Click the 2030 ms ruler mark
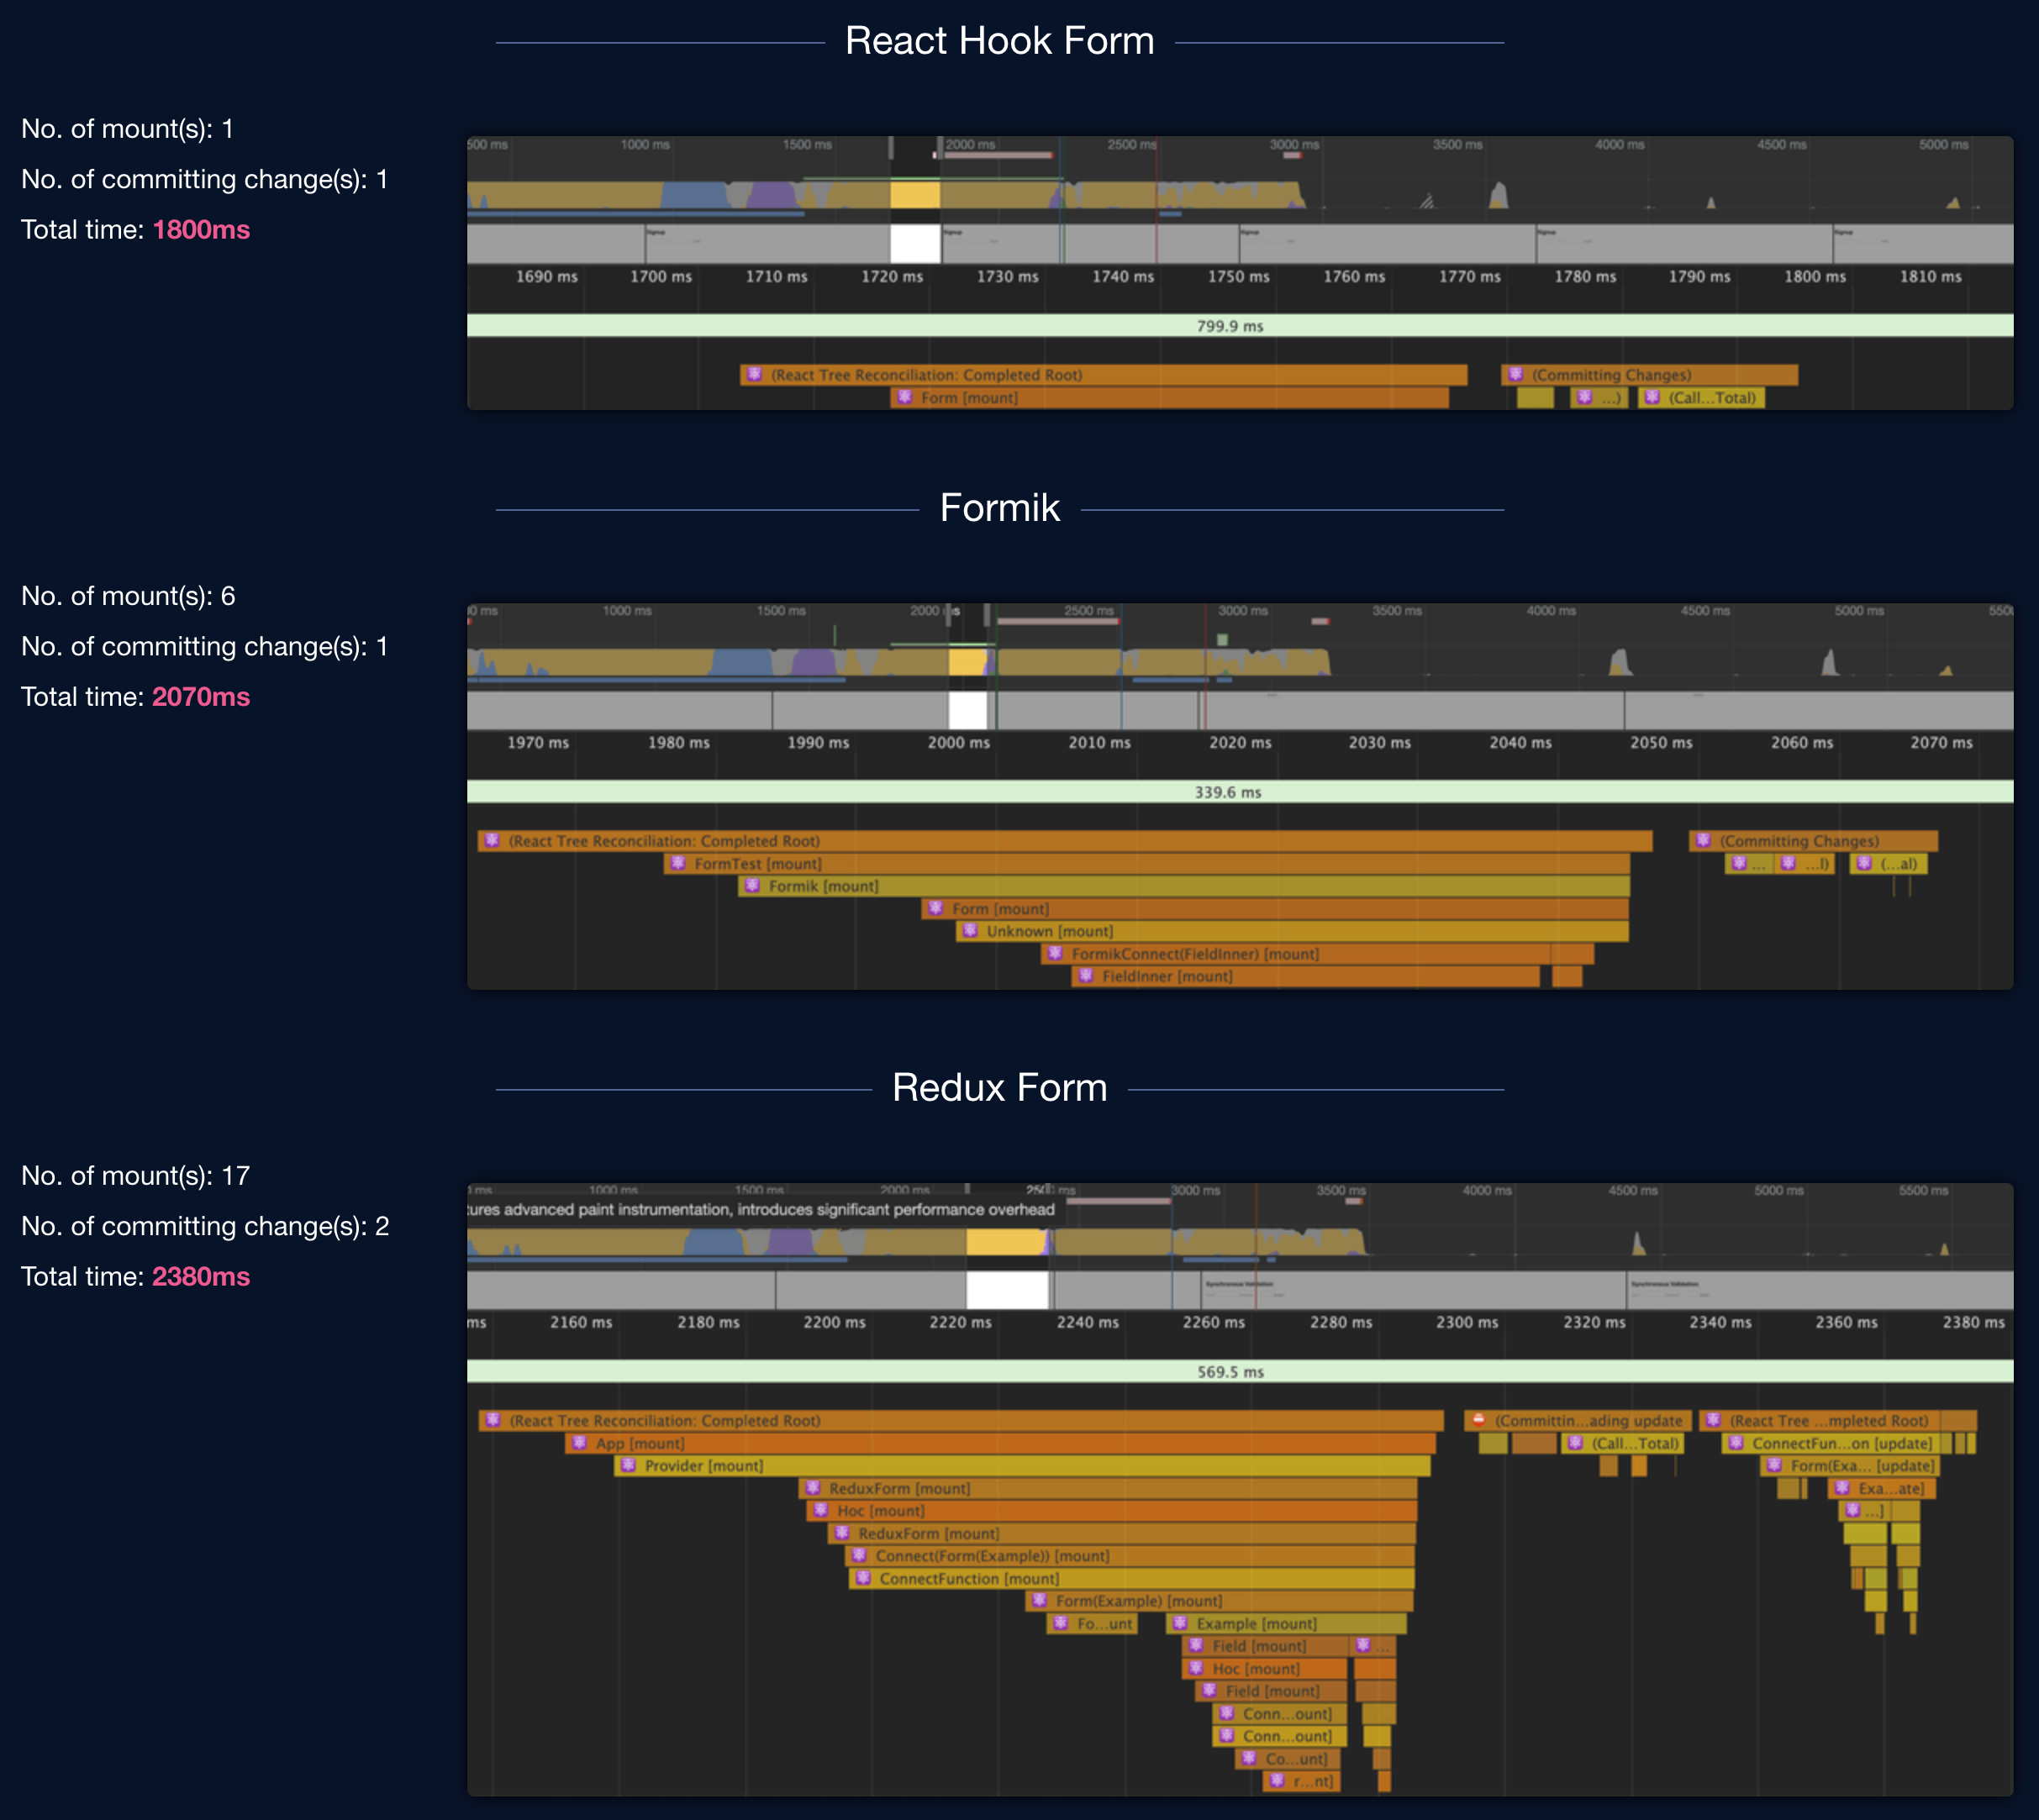Viewport: 2039px width, 1820px height. [x=1379, y=743]
